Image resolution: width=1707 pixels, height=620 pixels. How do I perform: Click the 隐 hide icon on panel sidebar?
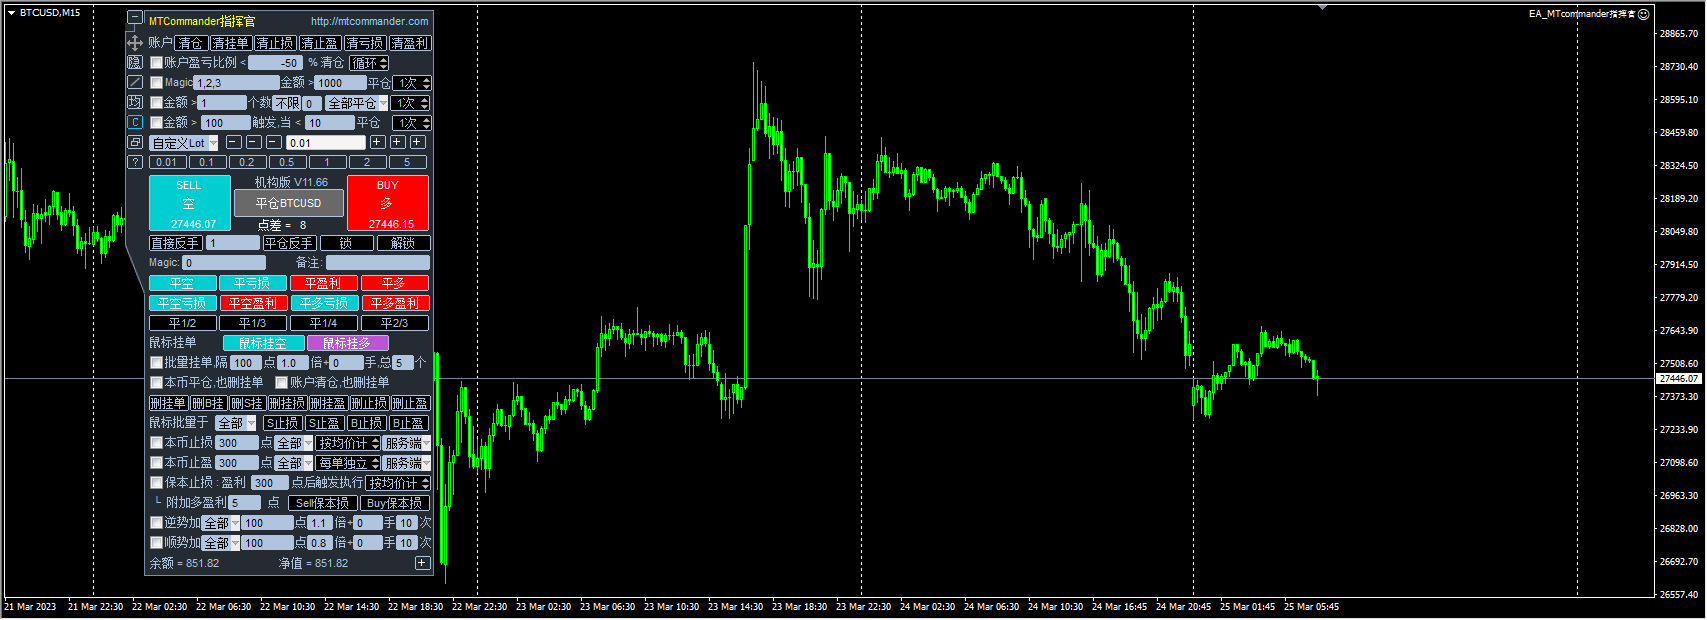pyautogui.click(x=135, y=62)
